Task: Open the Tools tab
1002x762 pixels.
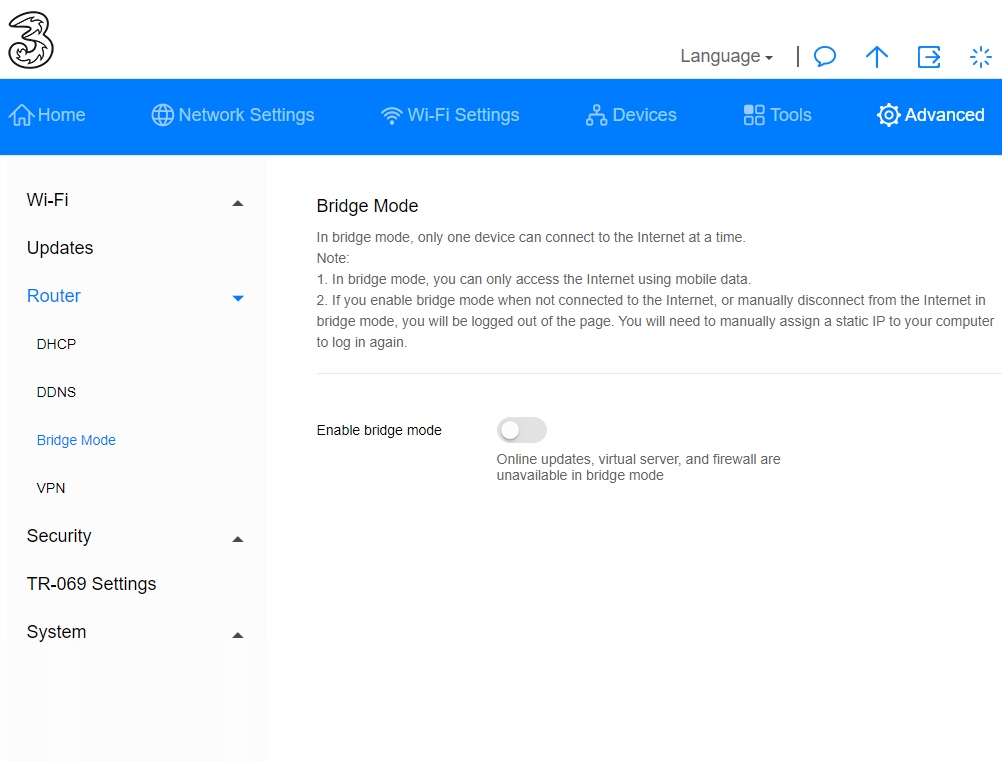Action: point(777,115)
